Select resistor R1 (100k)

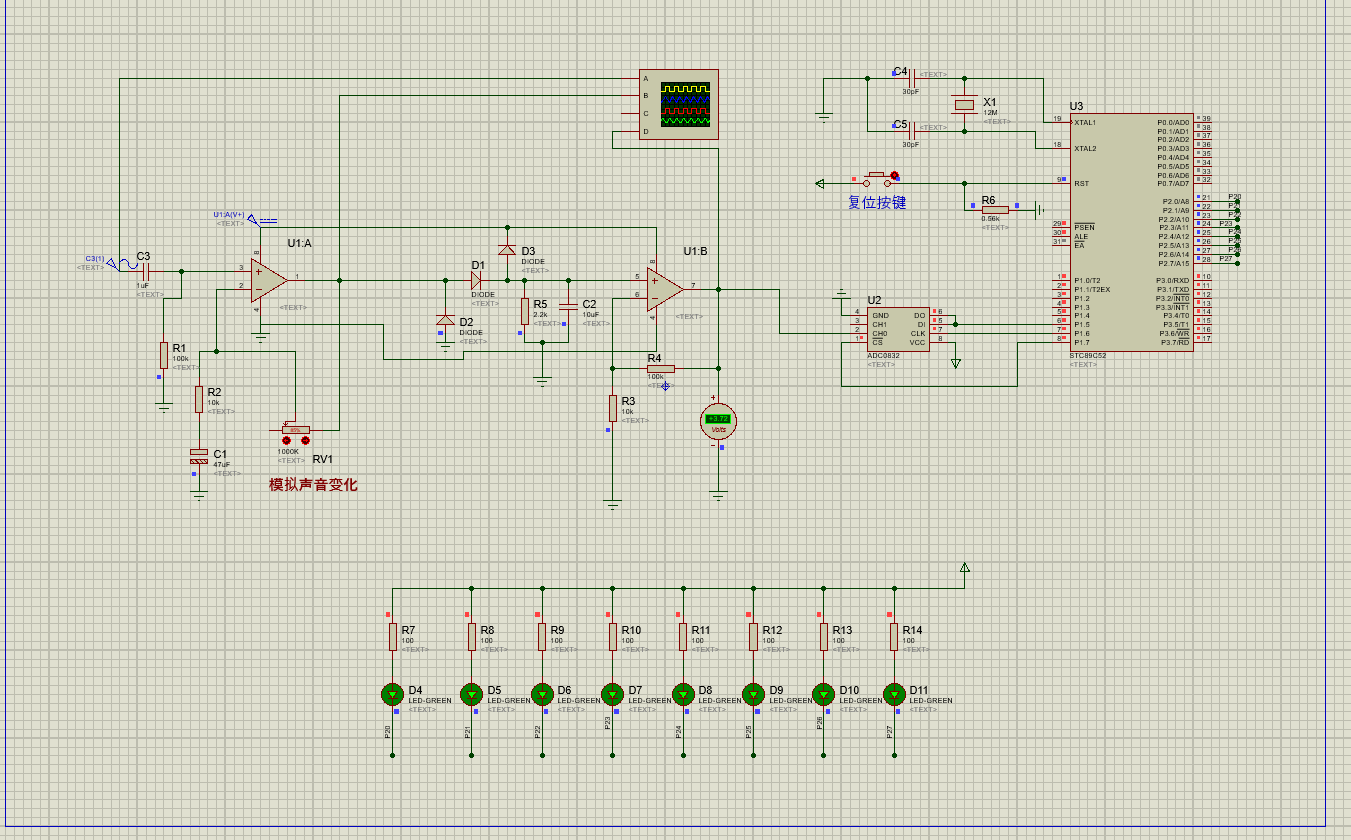click(163, 355)
